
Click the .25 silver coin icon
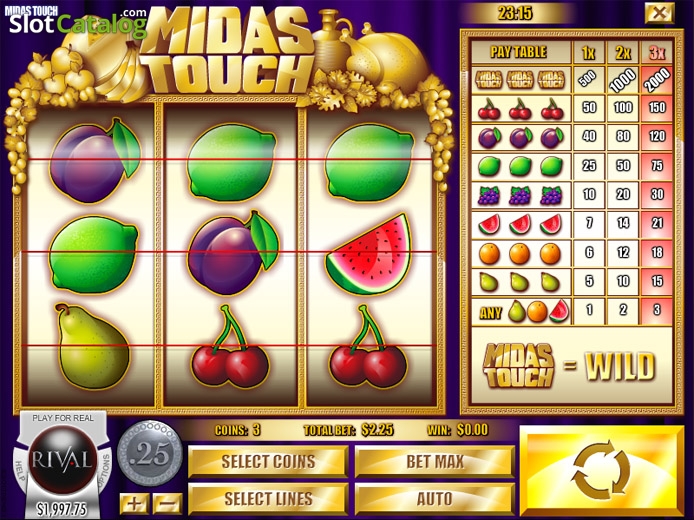coord(150,454)
